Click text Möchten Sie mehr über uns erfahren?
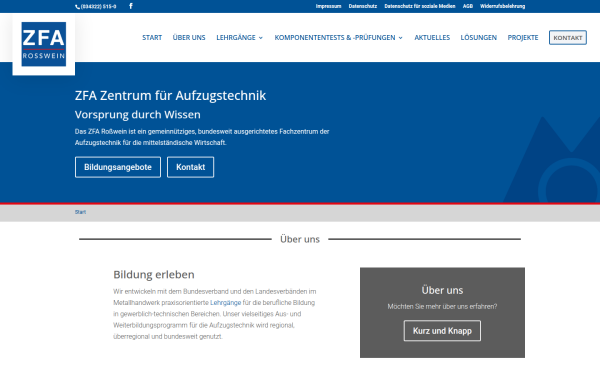The width and height of the screenshot is (600, 375). [x=442, y=307]
